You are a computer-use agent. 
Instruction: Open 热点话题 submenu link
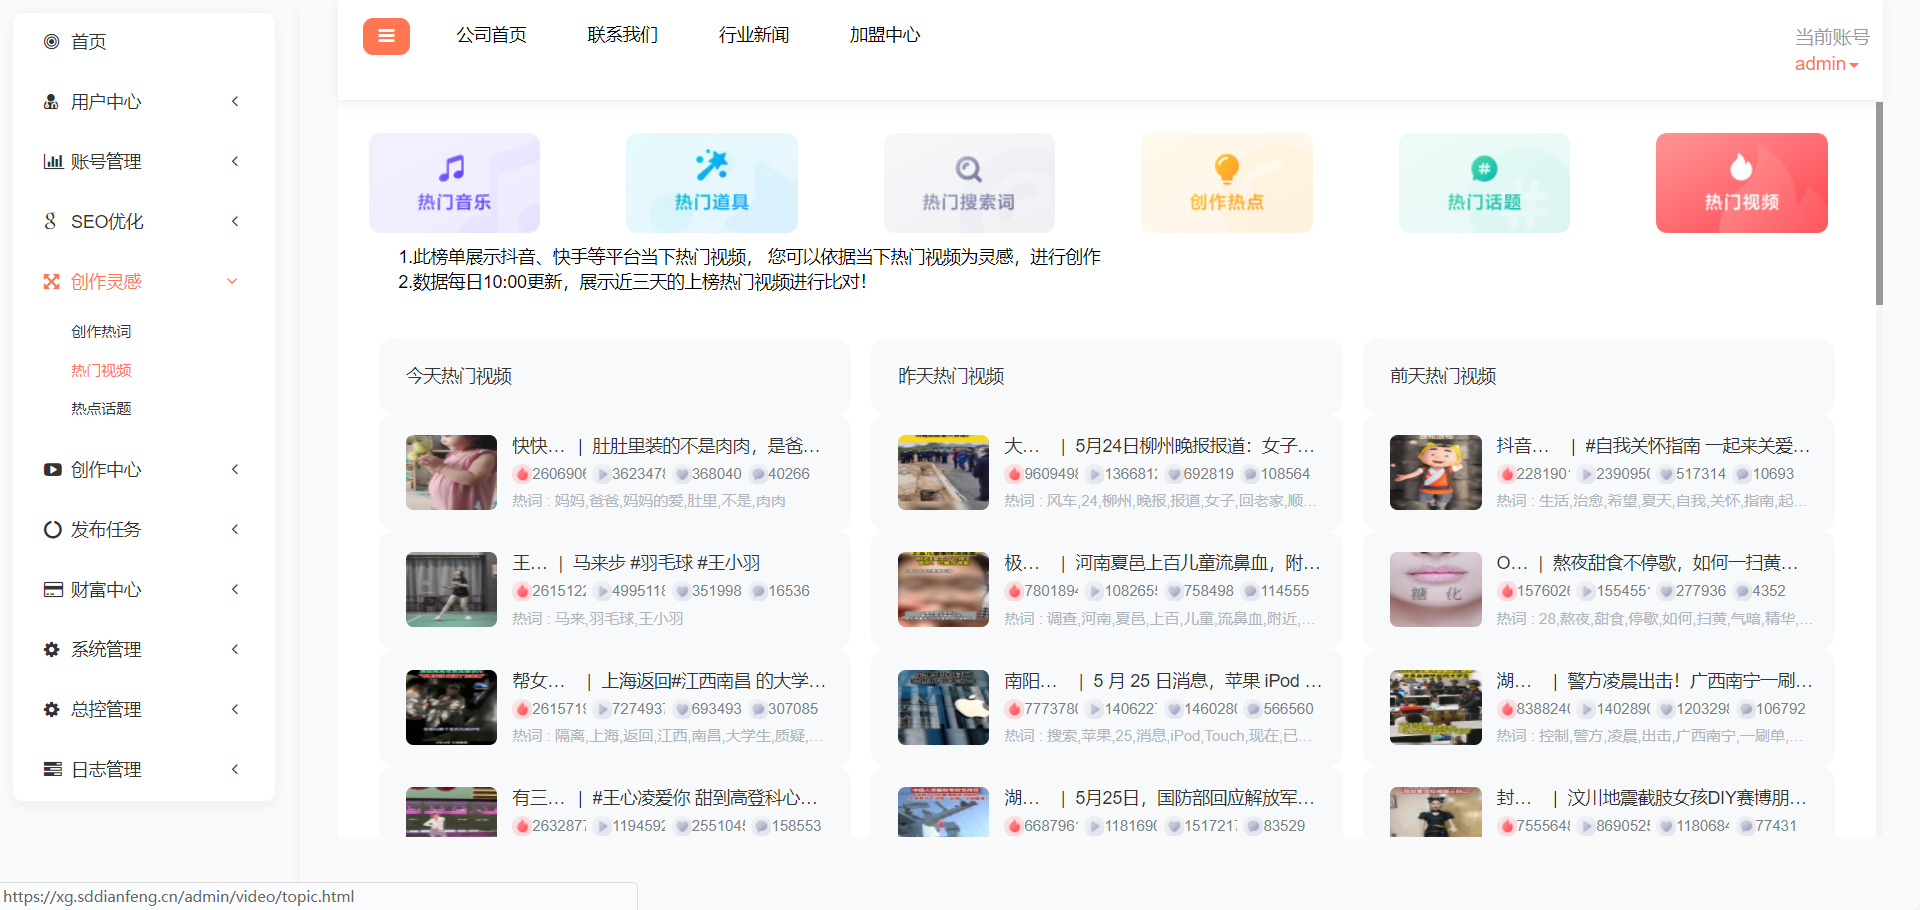coord(101,409)
